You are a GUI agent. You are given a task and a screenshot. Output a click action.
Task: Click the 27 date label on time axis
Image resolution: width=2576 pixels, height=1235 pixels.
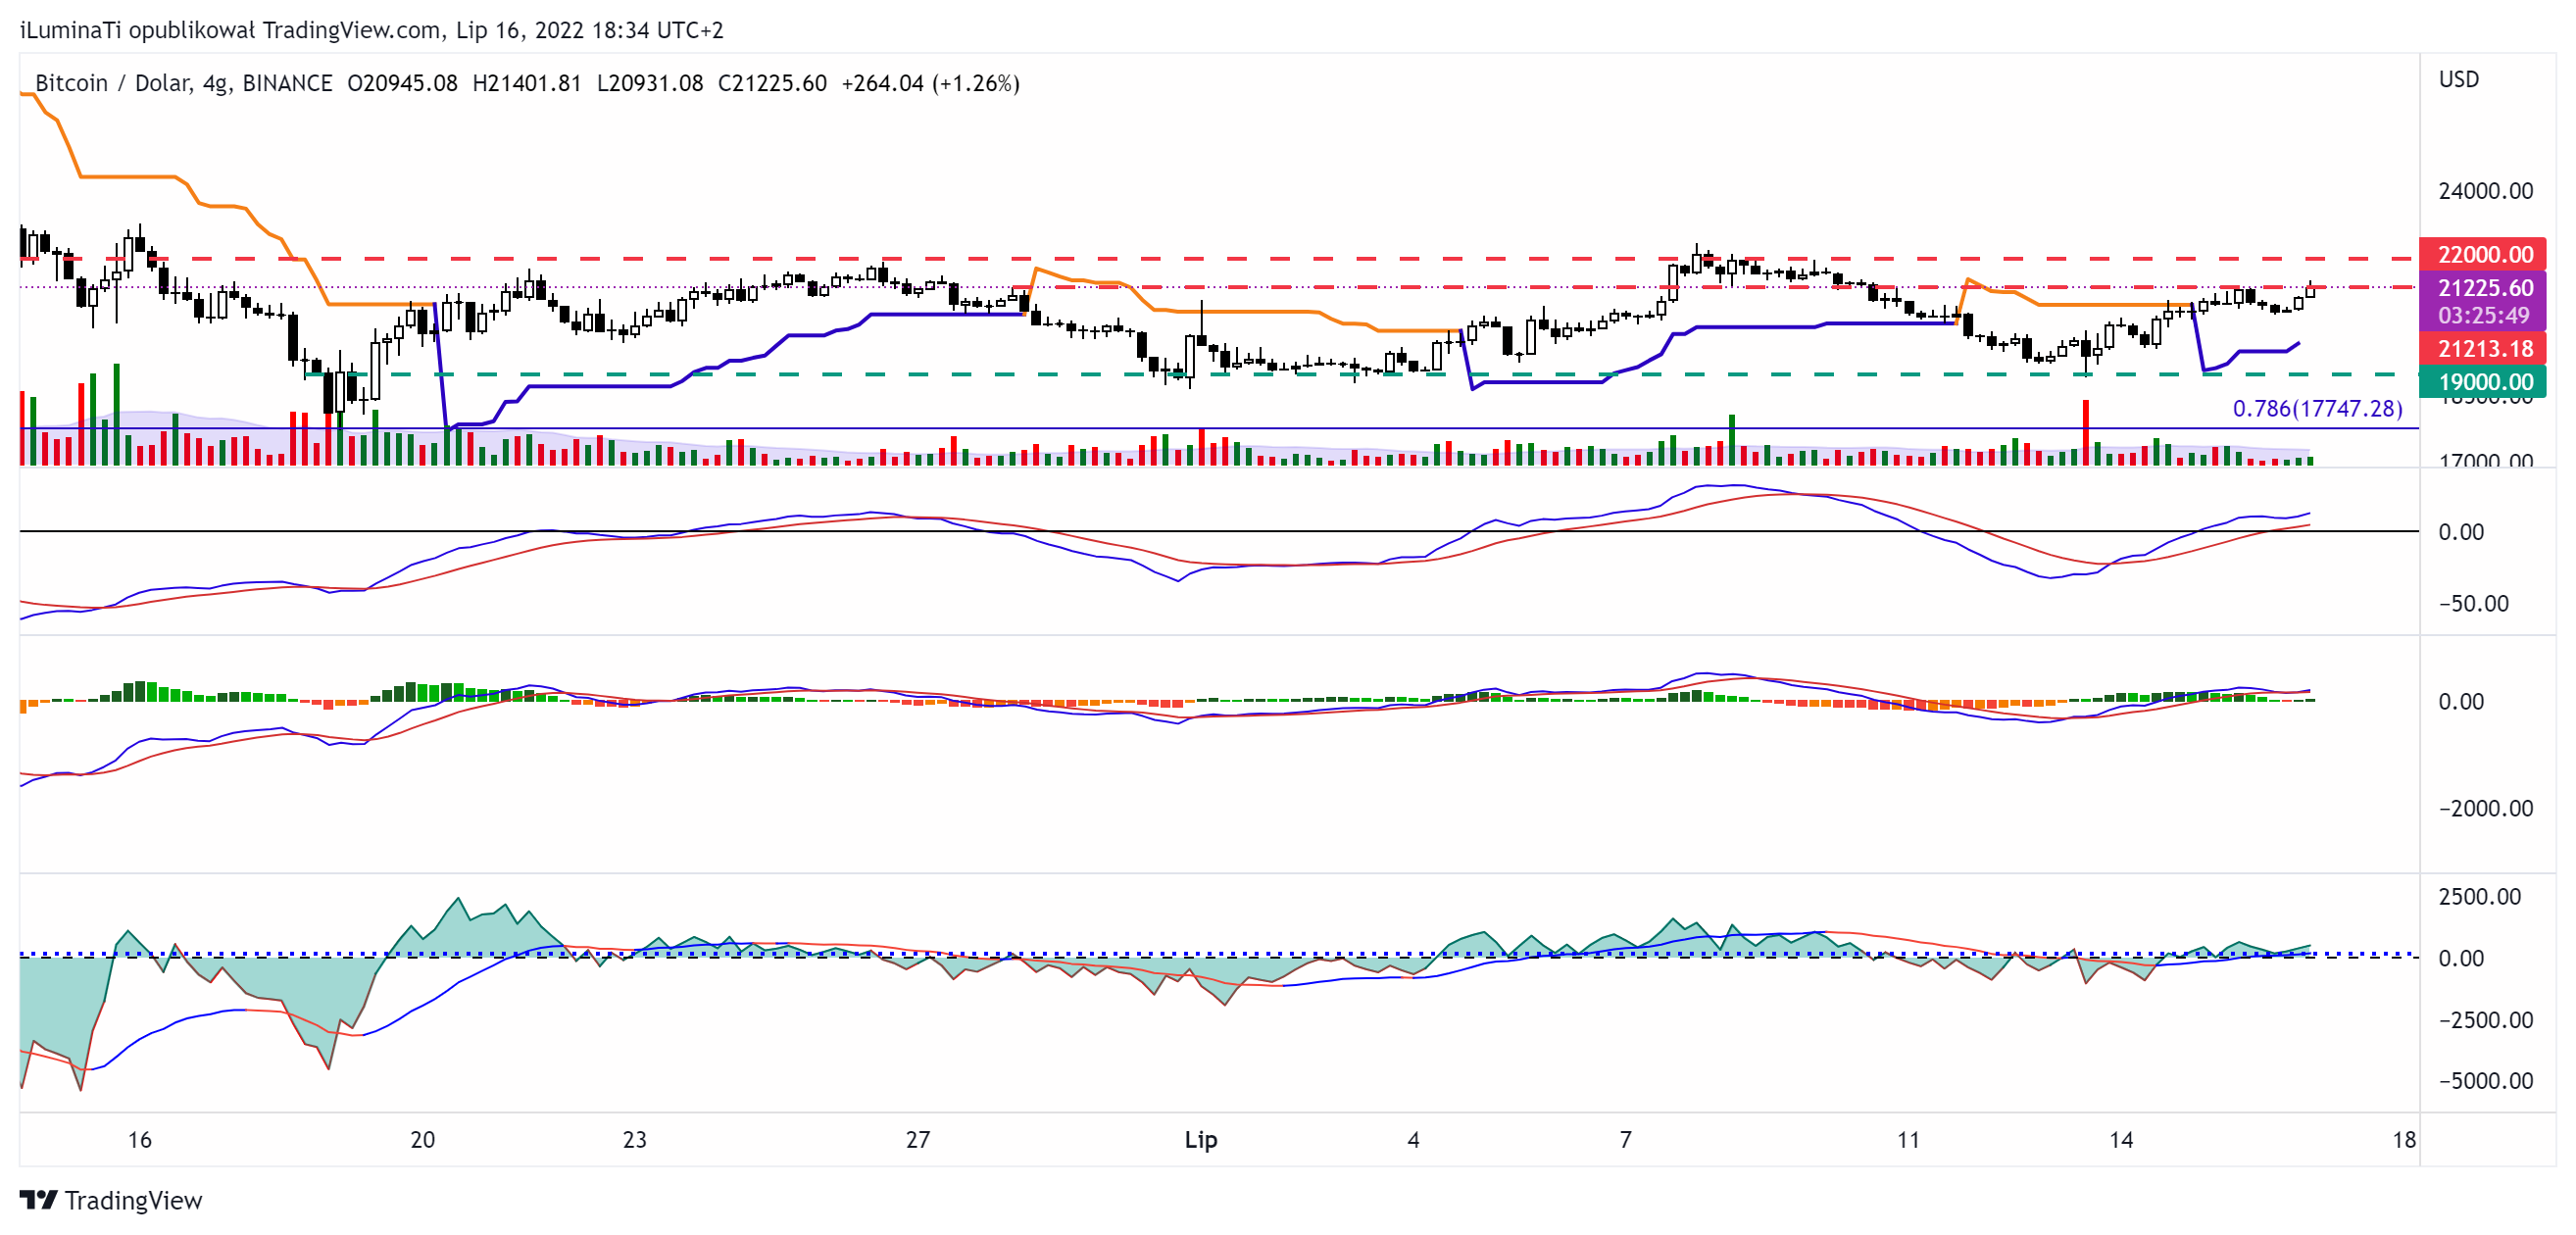(918, 1139)
